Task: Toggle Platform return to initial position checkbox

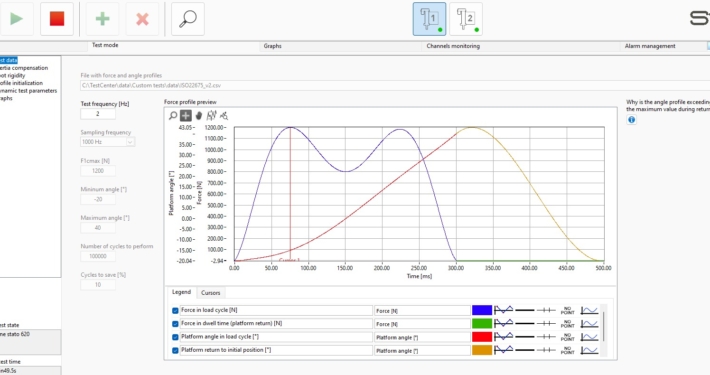Action: (x=175, y=350)
